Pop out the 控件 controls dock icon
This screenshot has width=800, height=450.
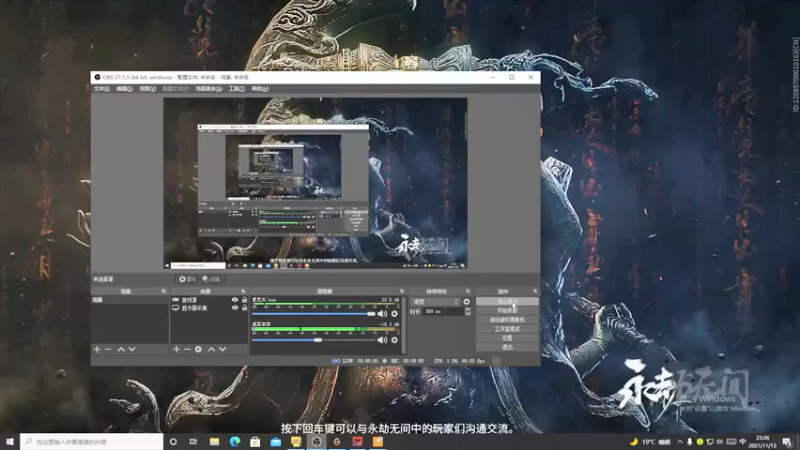(535, 291)
